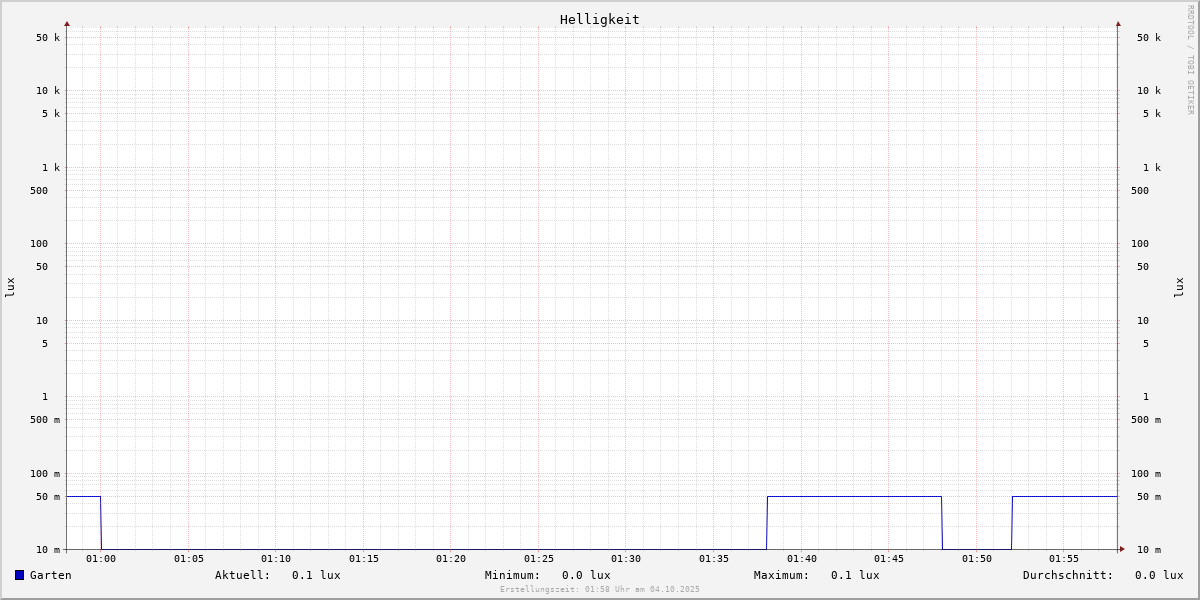Click the Durchschnitt average readout
Viewport: 1200px width, 600px height.
pyautogui.click(x=1158, y=575)
